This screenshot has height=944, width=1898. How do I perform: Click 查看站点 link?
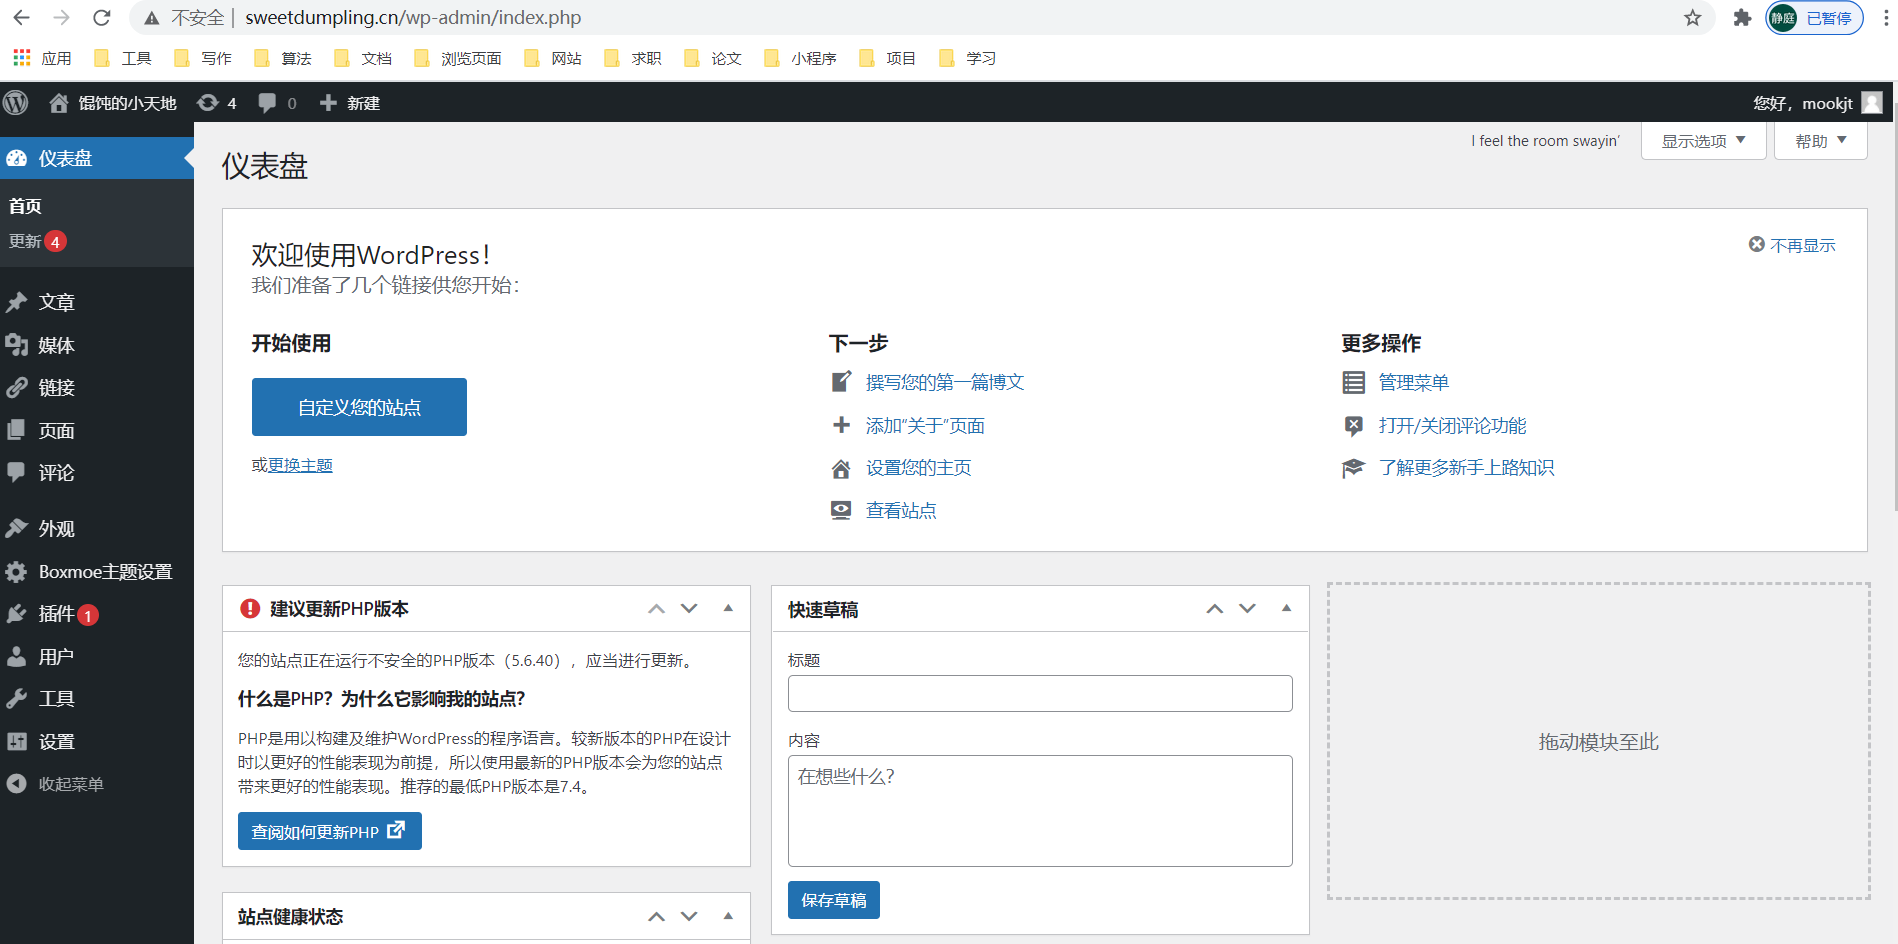pos(901,511)
